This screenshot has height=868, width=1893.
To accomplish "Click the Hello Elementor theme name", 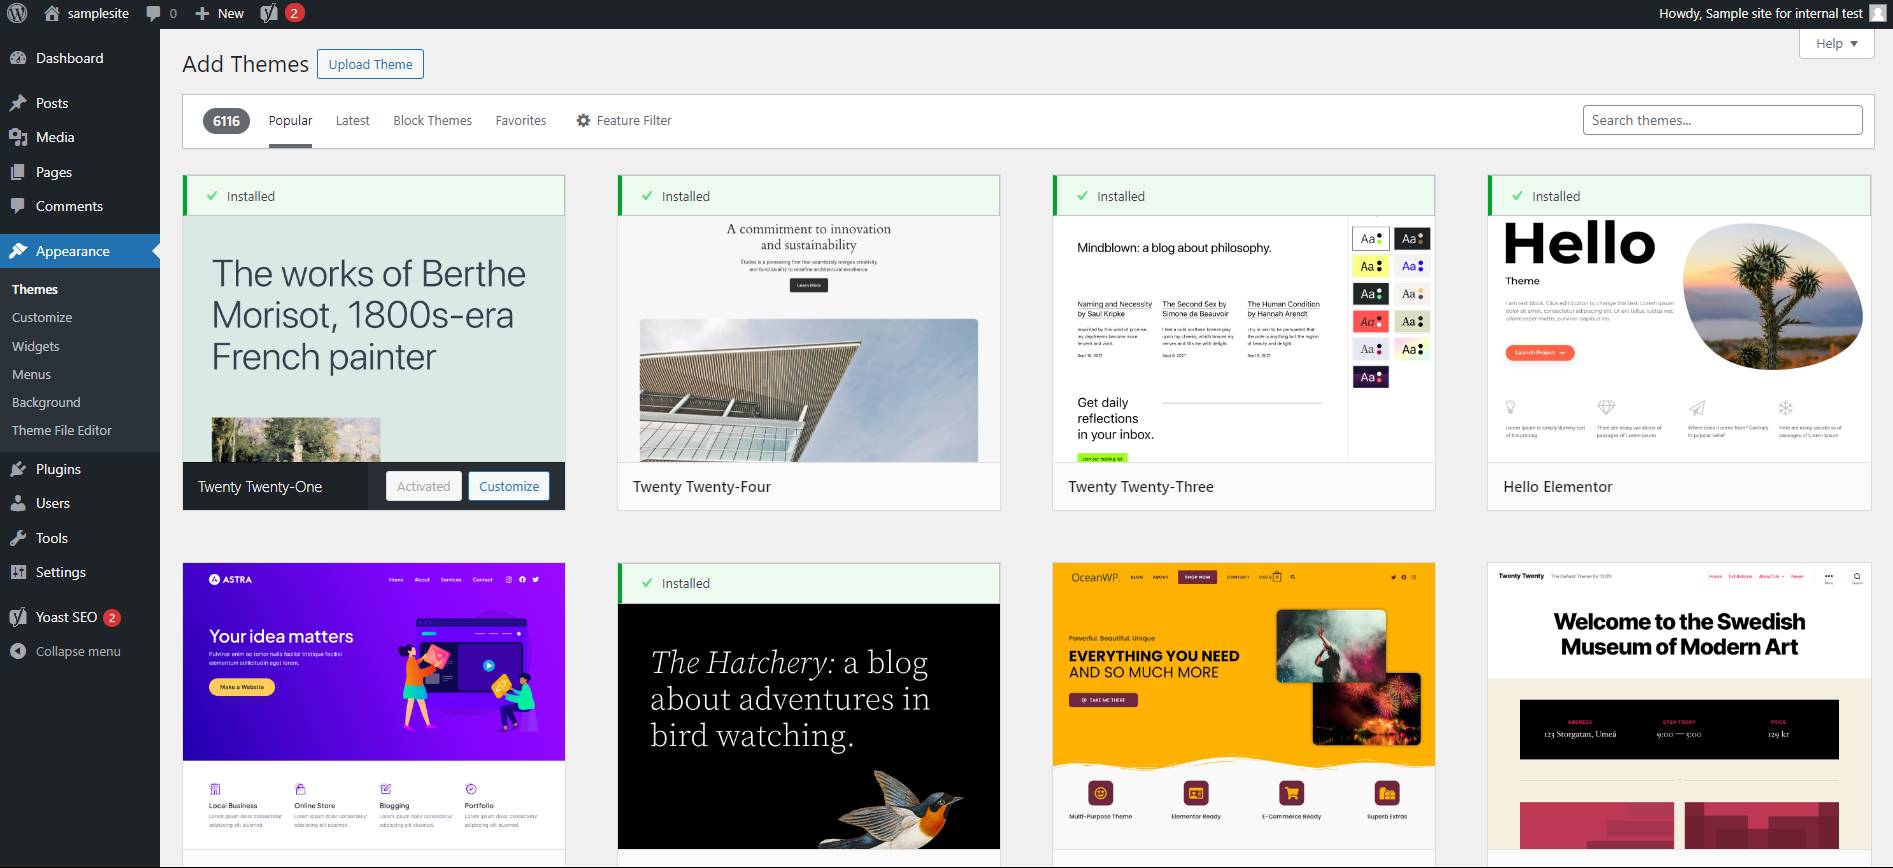I will pos(1558,487).
